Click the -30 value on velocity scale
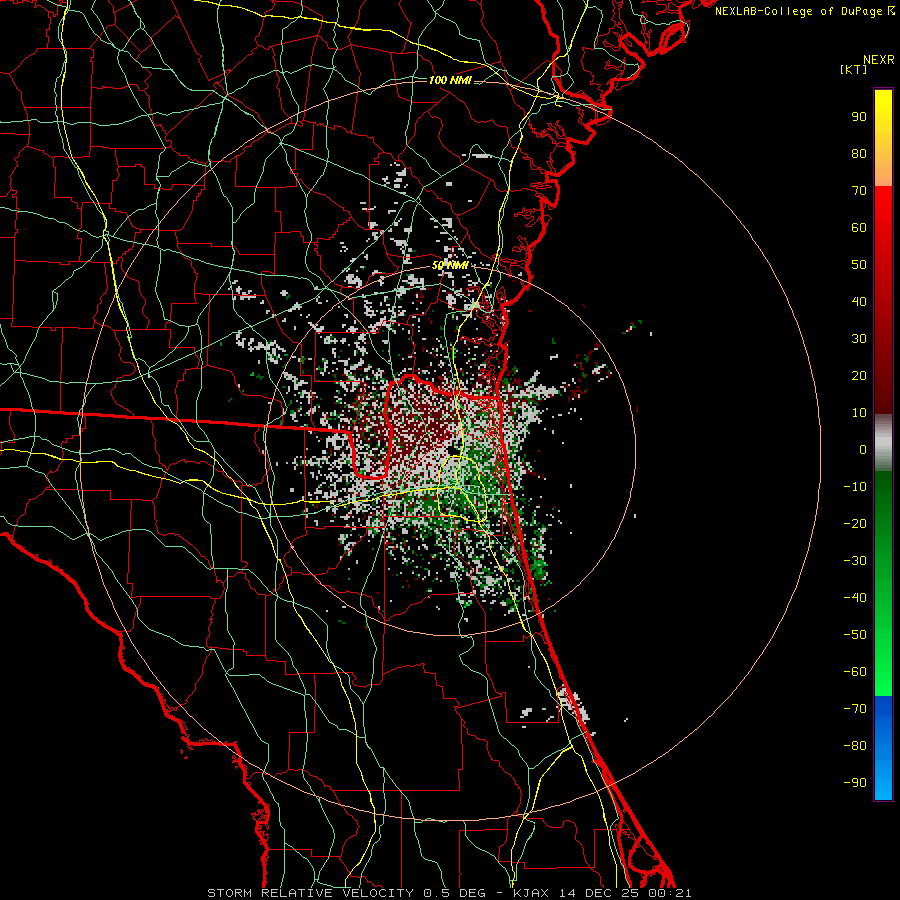The width and height of the screenshot is (900, 900). [855, 561]
